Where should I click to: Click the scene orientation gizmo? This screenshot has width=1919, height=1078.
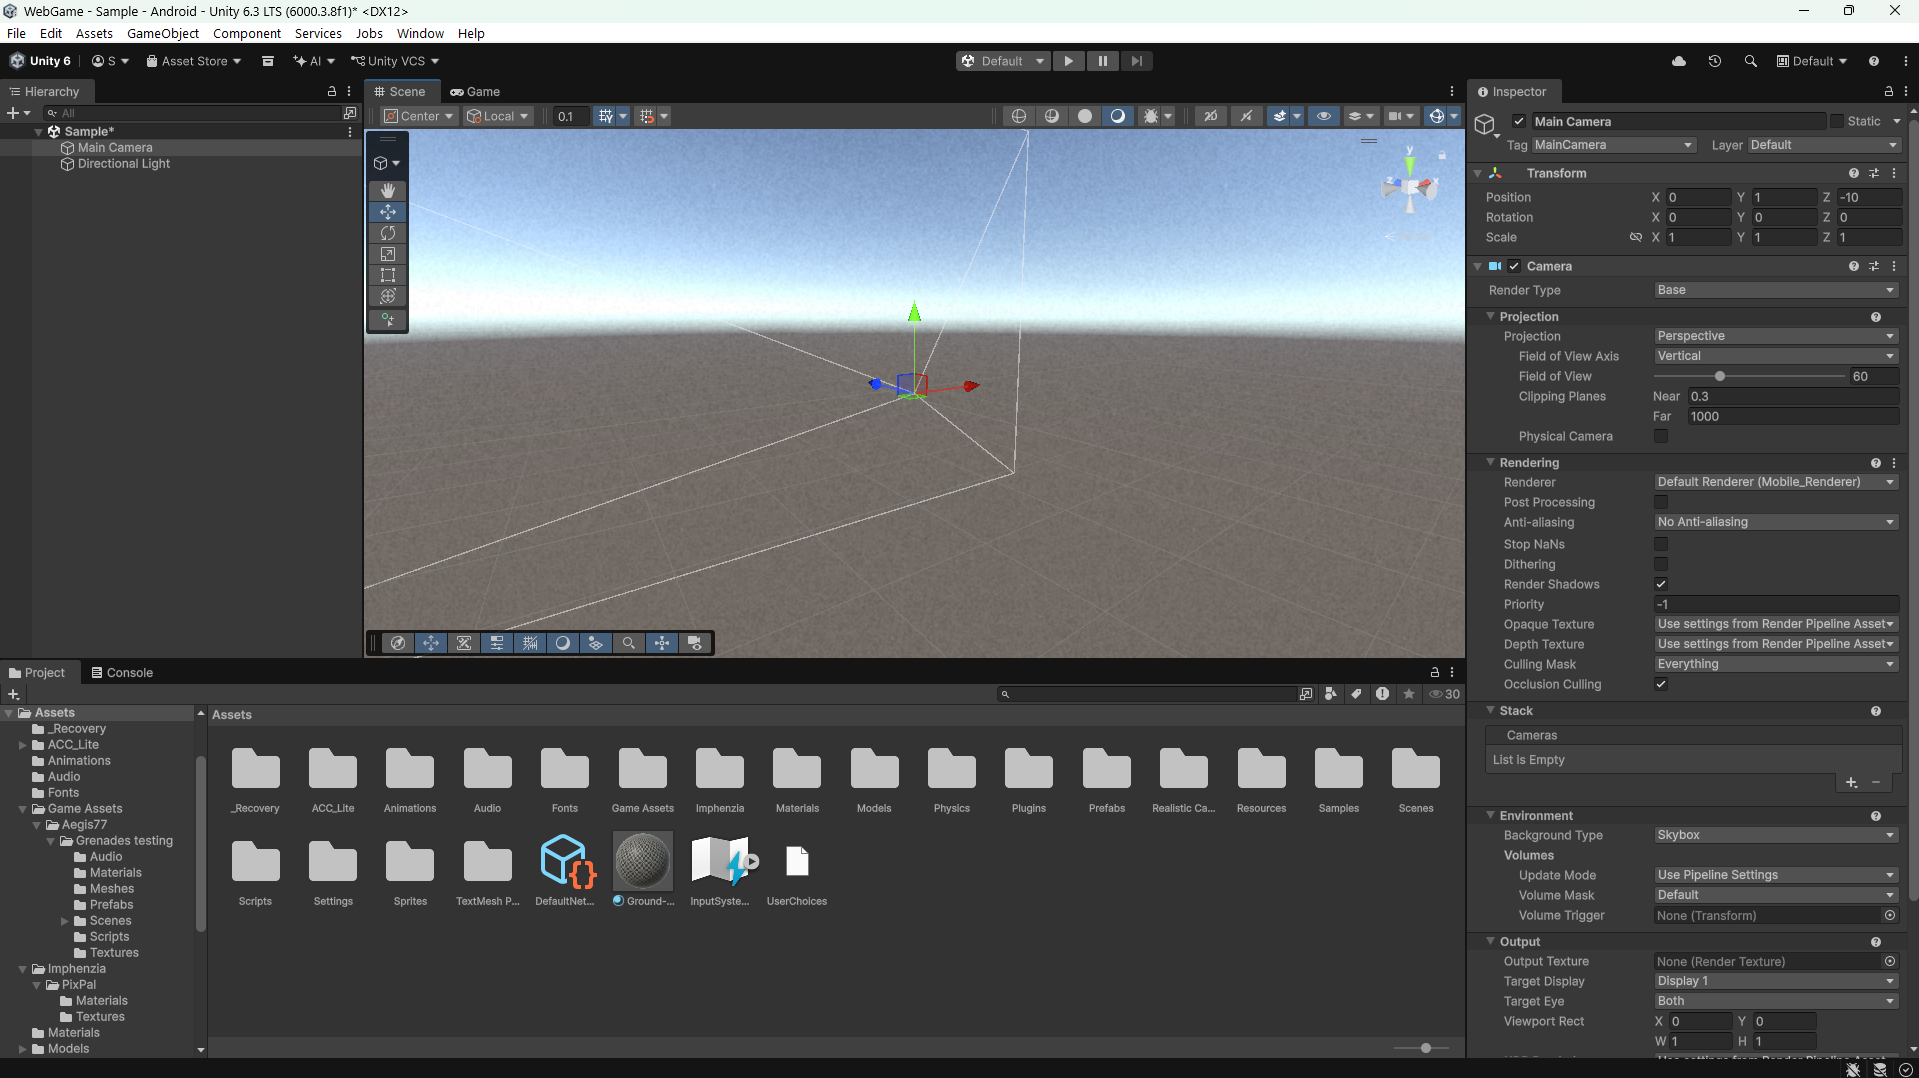point(1410,187)
